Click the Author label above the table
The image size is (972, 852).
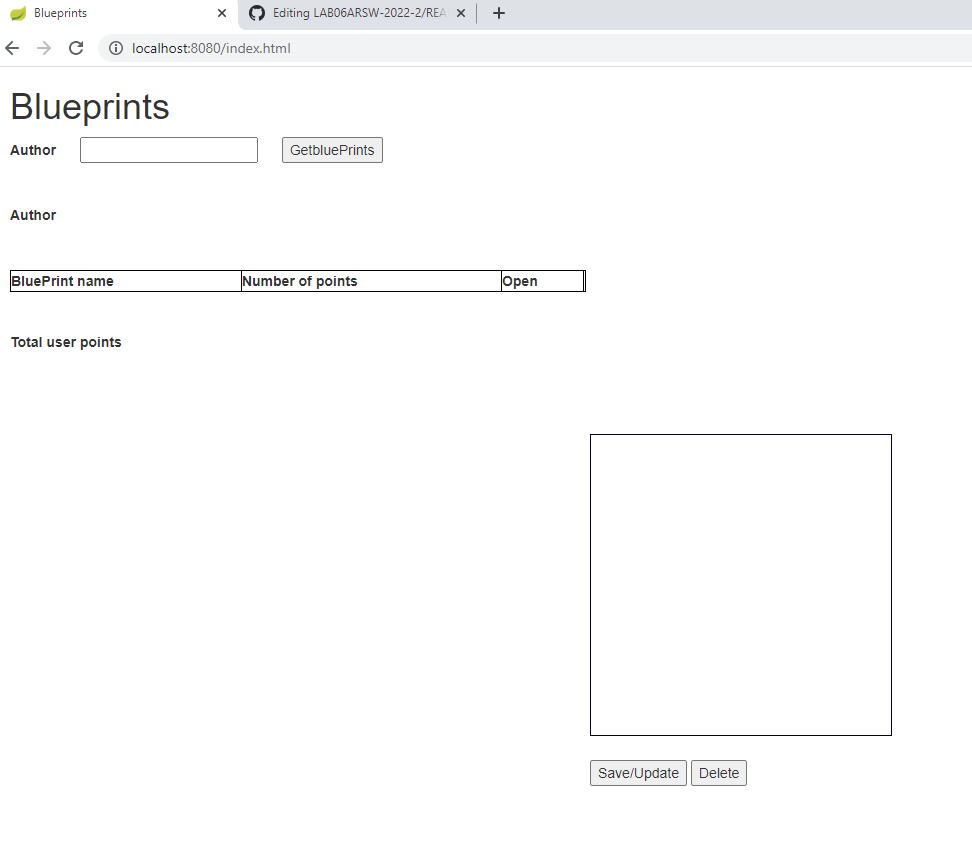pos(33,215)
